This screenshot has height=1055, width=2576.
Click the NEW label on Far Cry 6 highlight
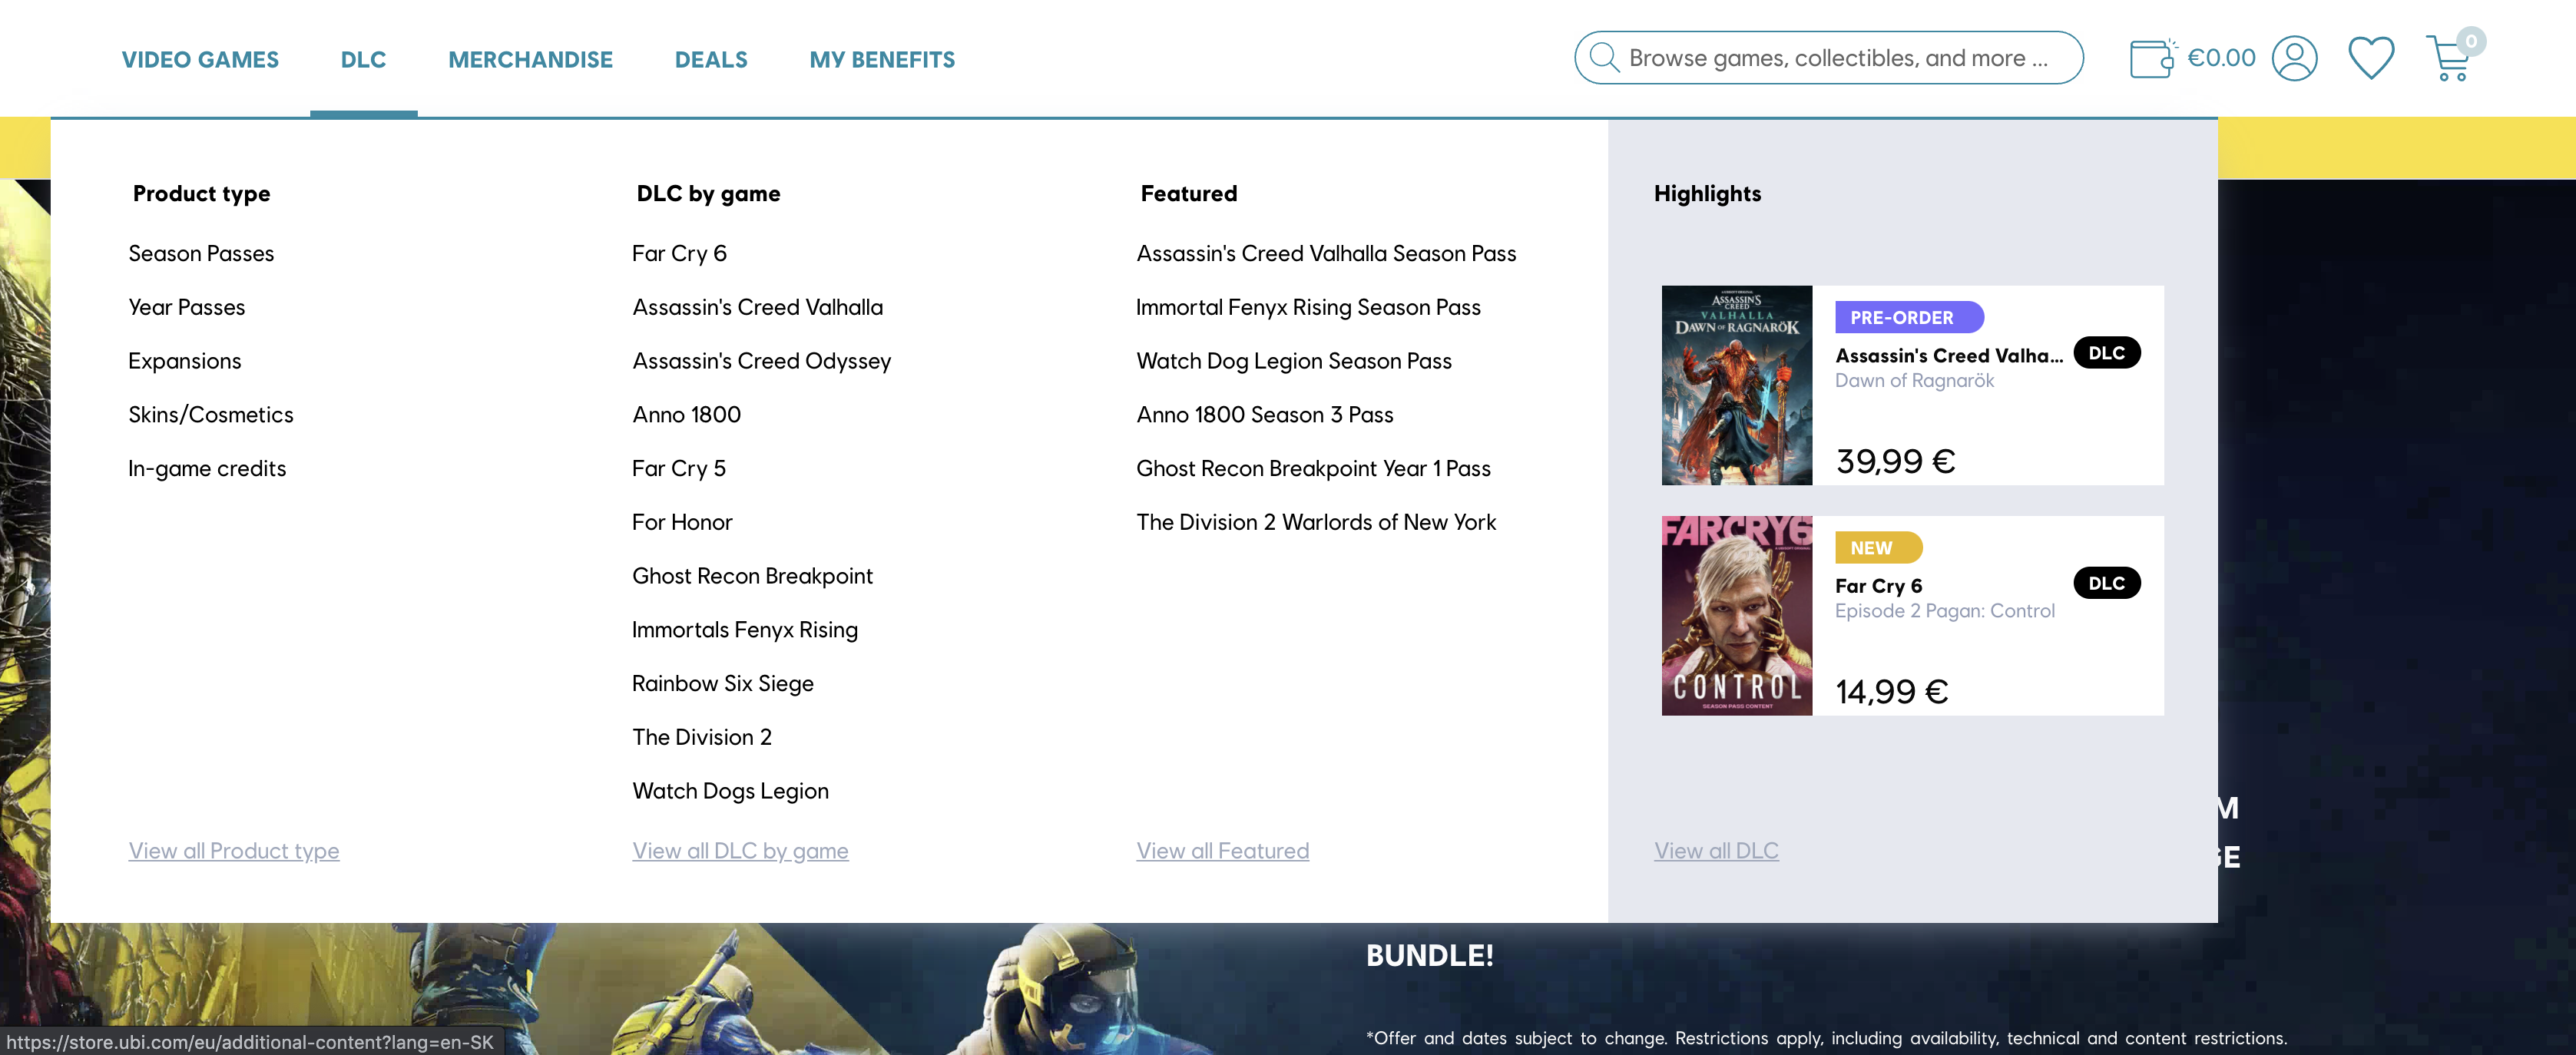[1877, 547]
